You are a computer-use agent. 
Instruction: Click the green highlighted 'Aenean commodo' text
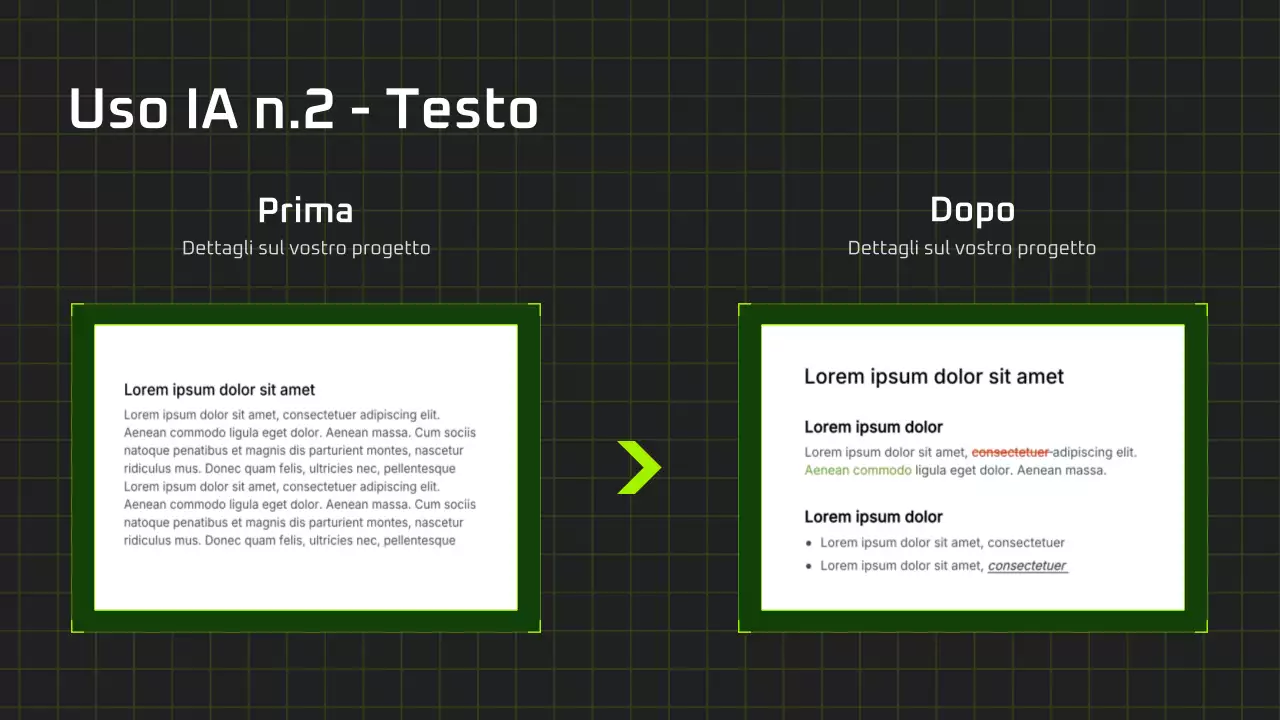coord(857,470)
